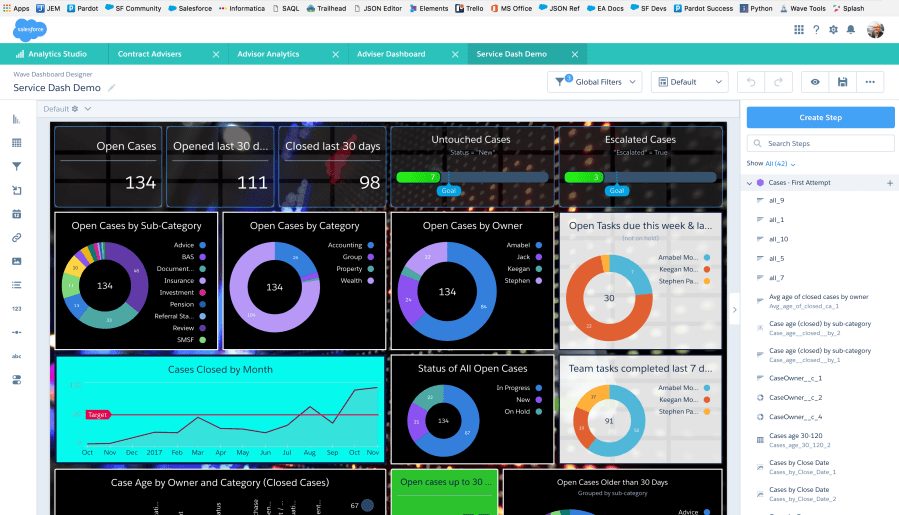Open the Trailhead bookmark

[x=326, y=8]
